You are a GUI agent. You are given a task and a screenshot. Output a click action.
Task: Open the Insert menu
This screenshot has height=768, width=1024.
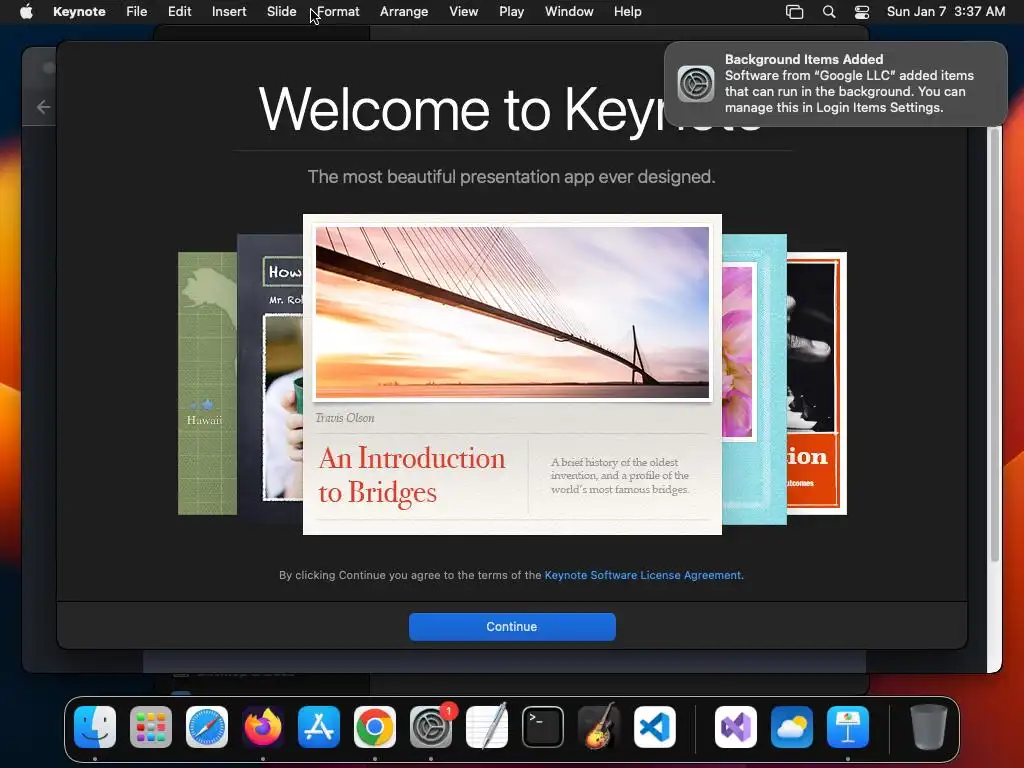(x=229, y=12)
